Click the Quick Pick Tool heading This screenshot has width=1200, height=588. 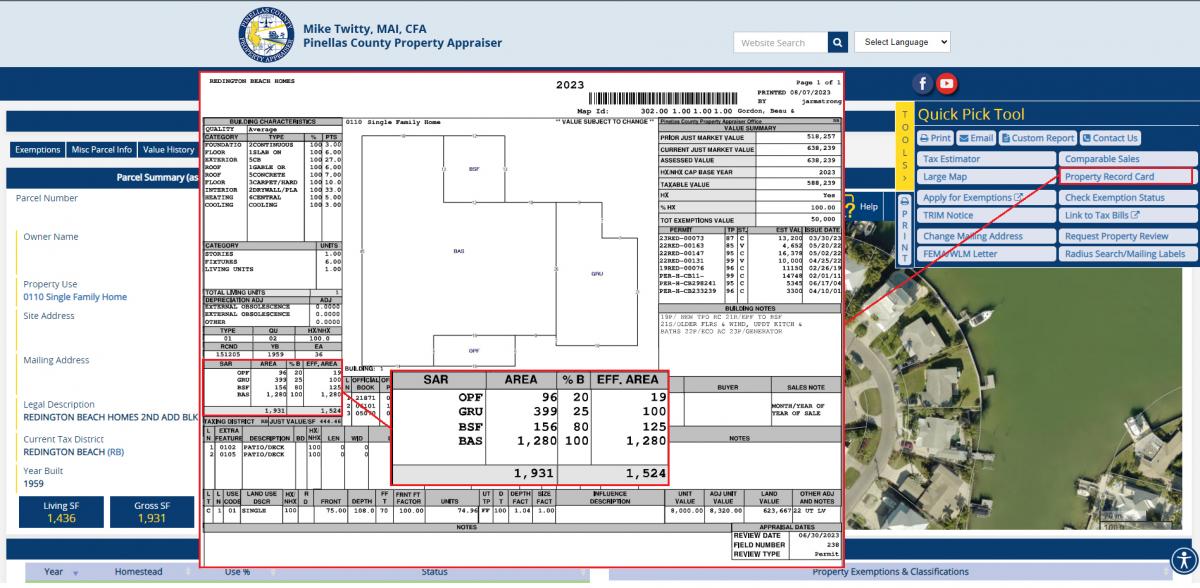971,114
